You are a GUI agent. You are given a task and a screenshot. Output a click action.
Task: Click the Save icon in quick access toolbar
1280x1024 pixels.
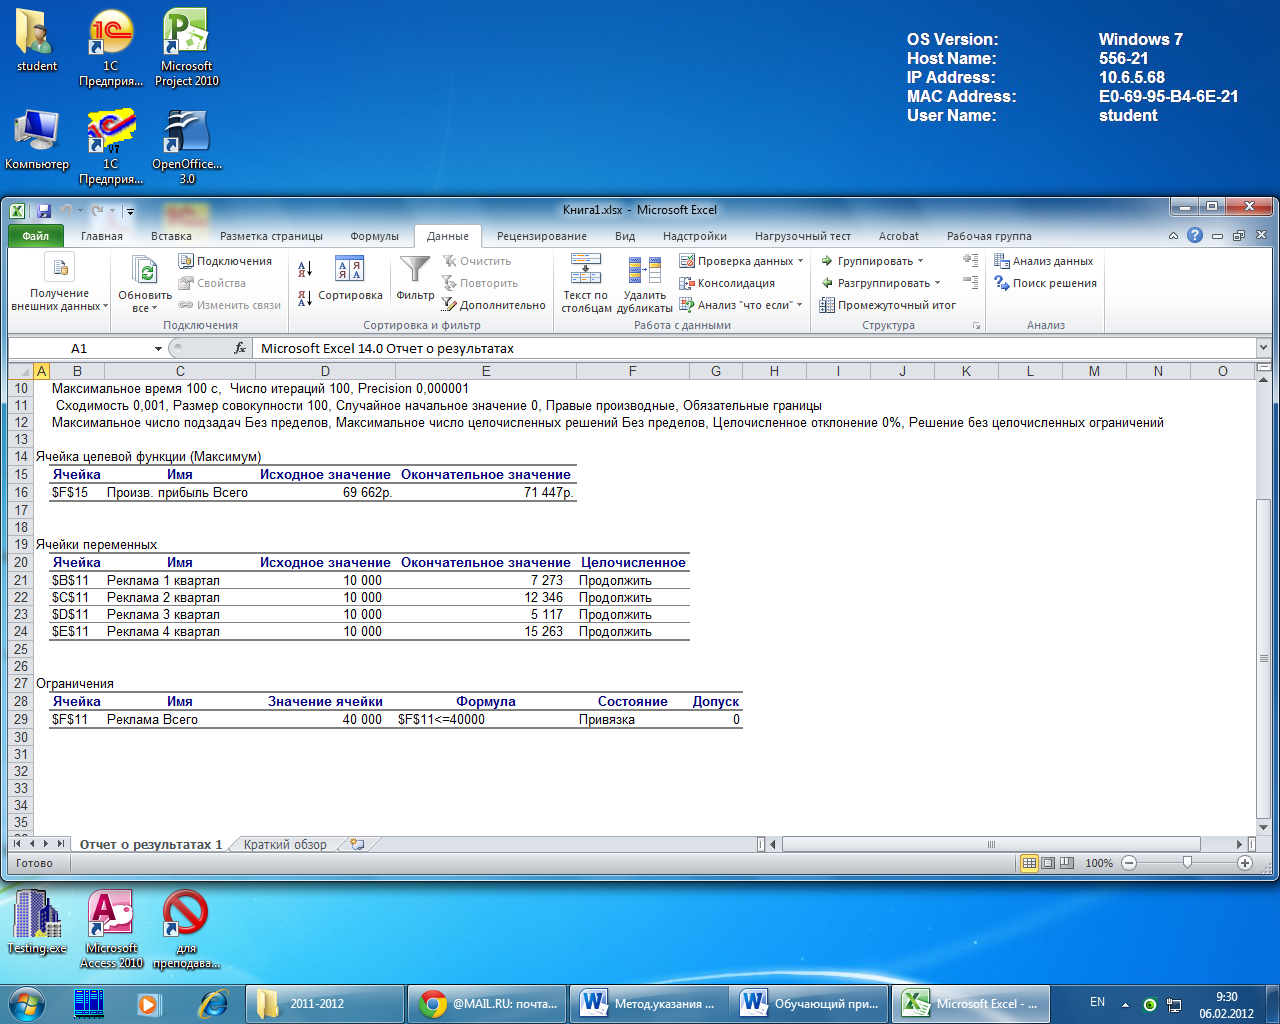(44, 211)
